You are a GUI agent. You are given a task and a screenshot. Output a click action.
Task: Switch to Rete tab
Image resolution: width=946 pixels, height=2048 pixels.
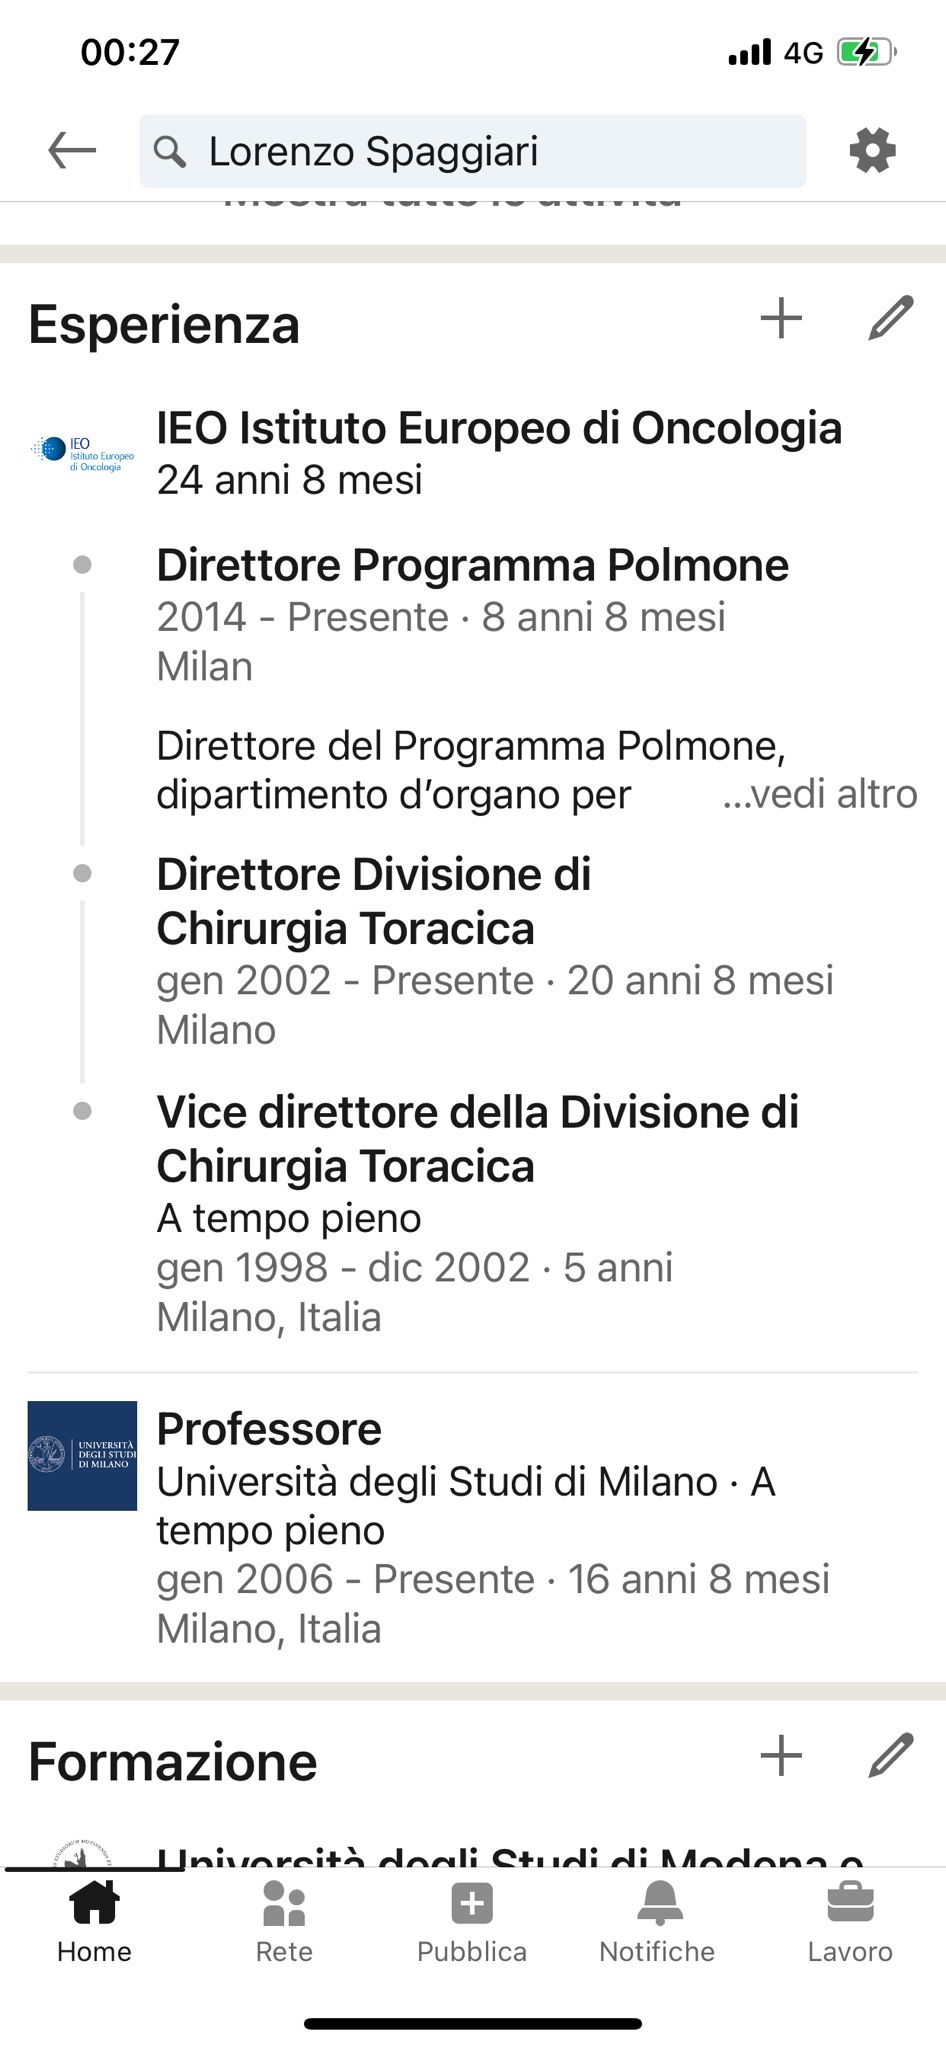pos(284,1922)
